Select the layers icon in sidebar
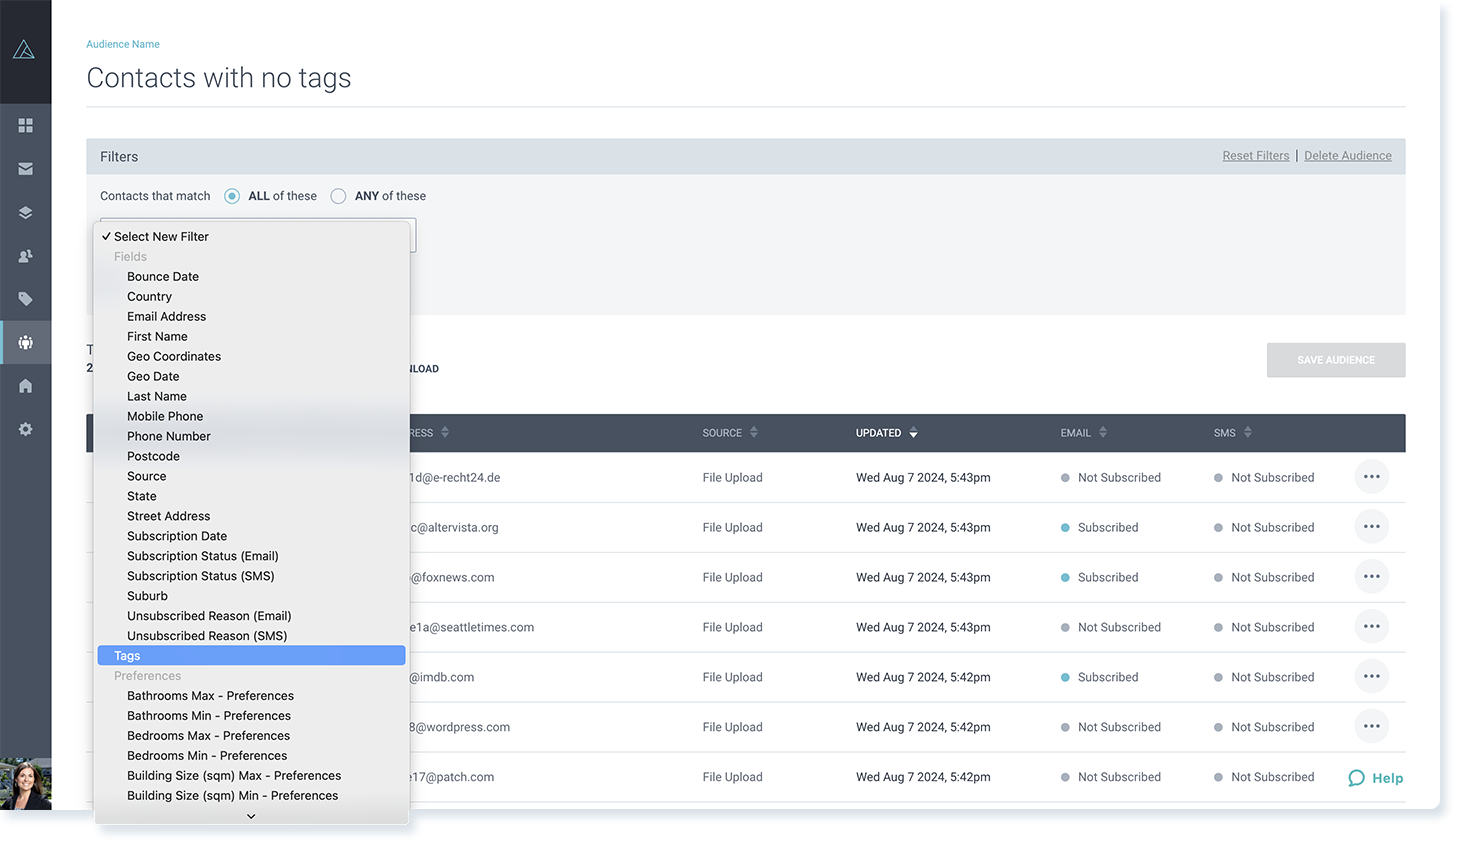 [25, 212]
